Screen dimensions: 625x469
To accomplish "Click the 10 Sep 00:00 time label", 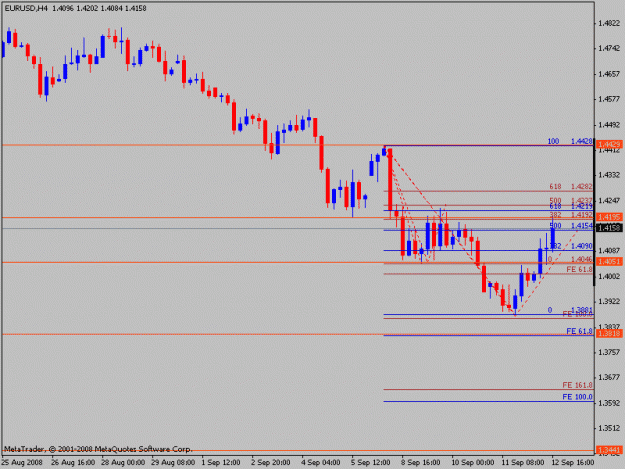I will point(473,462).
